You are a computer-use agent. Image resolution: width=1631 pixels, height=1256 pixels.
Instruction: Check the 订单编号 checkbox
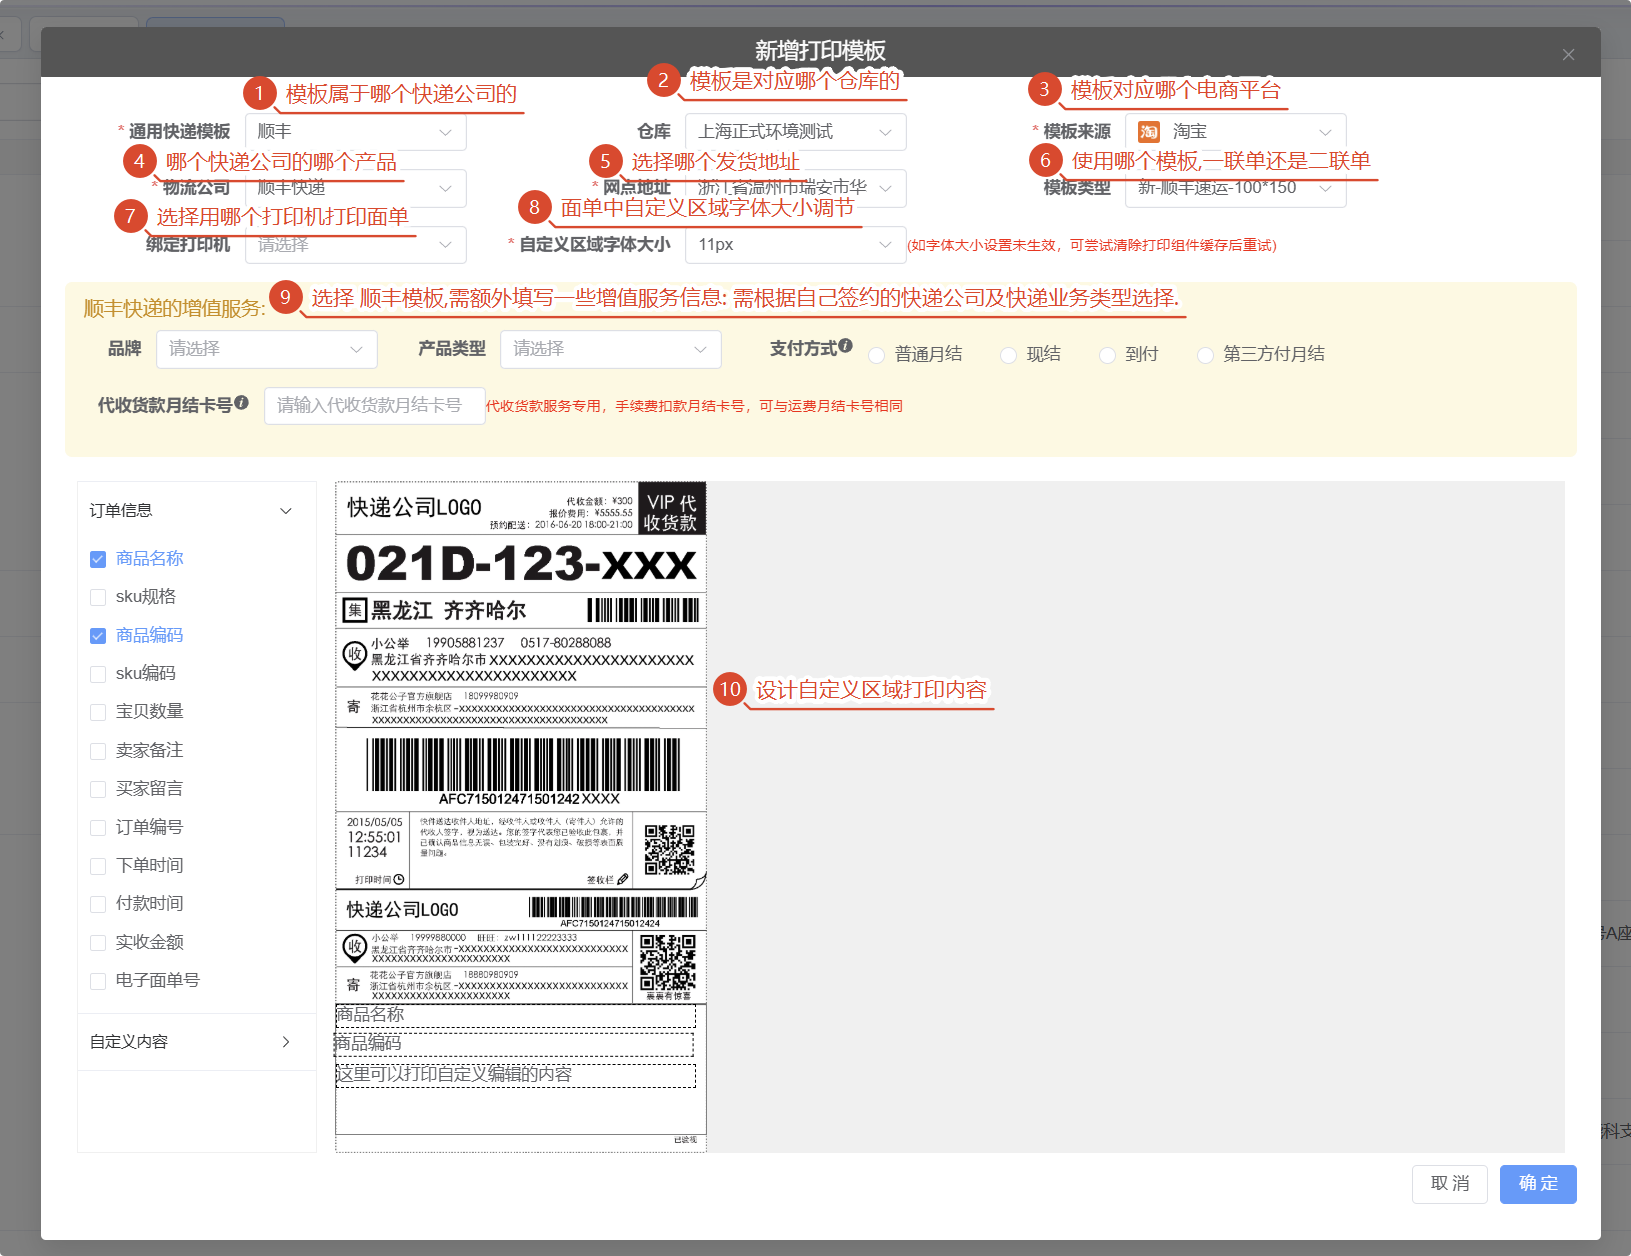point(98,828)
